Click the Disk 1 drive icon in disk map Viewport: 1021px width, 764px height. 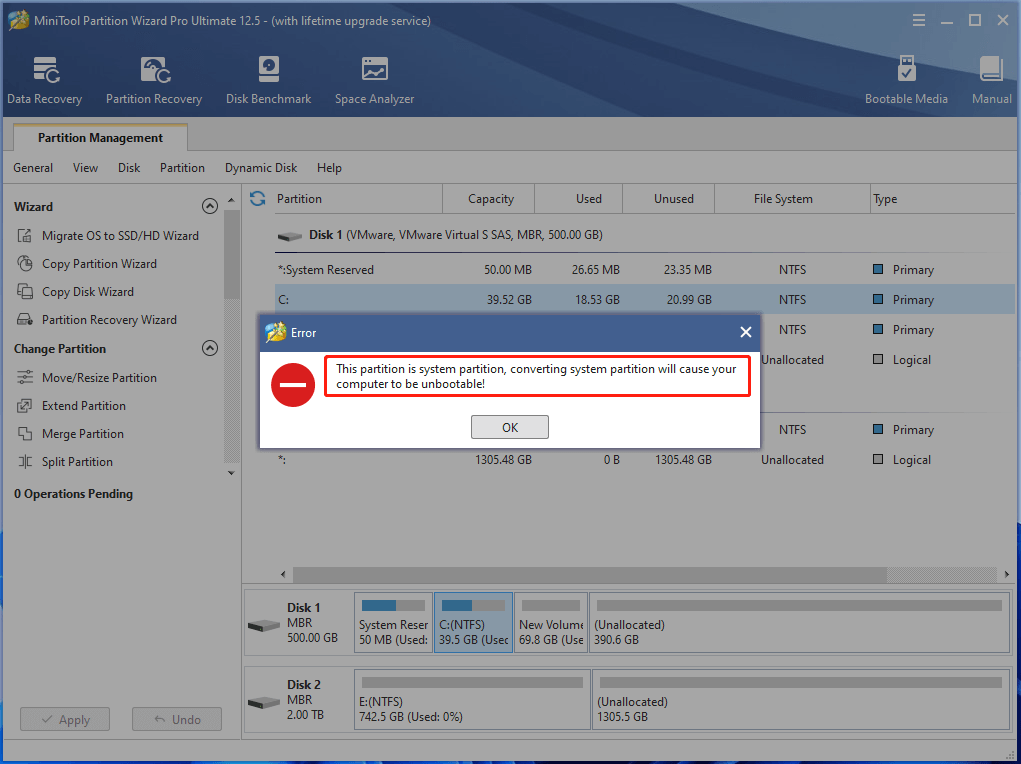264,626
